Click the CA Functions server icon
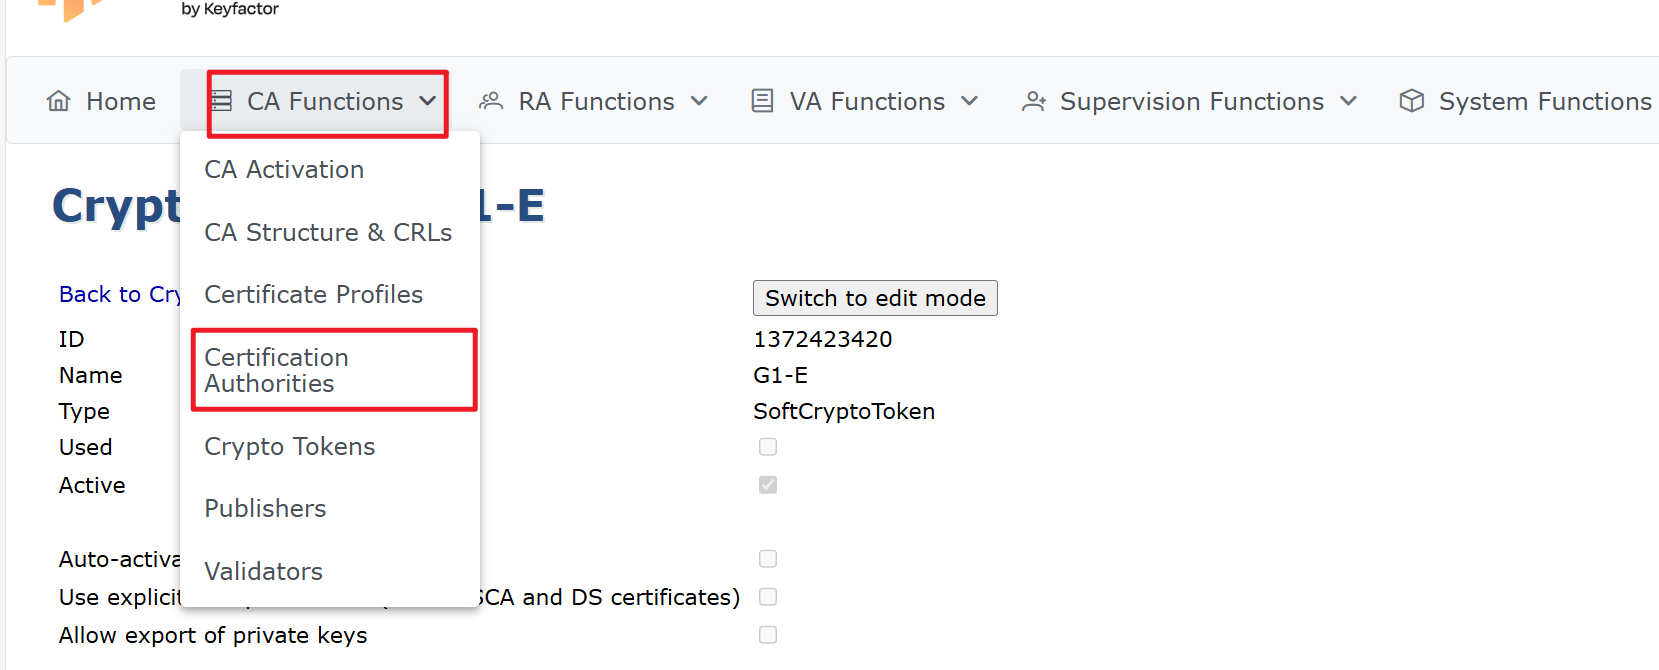Screen dimensions: 1659x670 pyautogui.click(x=222, y=101)
